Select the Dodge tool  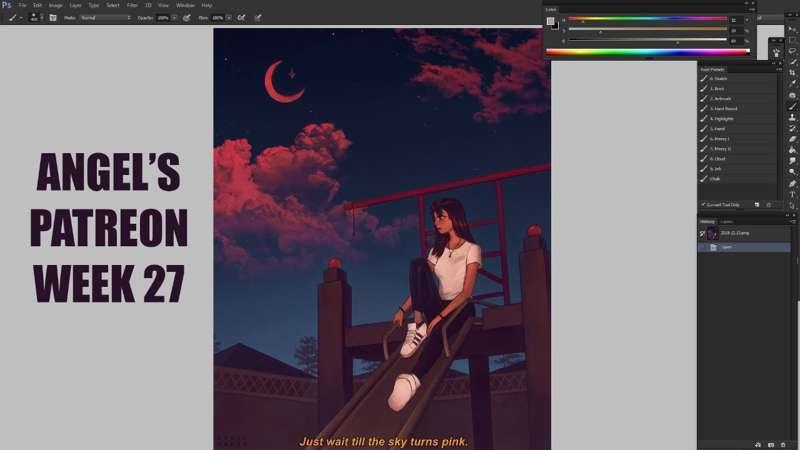(792, 172)
